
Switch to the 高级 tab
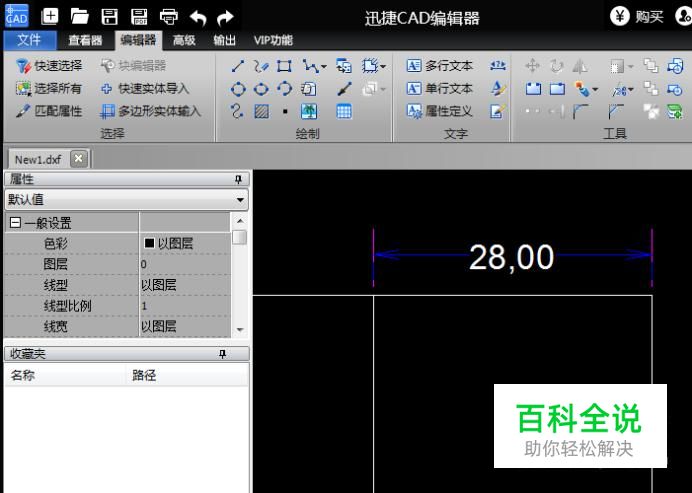(x=184, y=40)
